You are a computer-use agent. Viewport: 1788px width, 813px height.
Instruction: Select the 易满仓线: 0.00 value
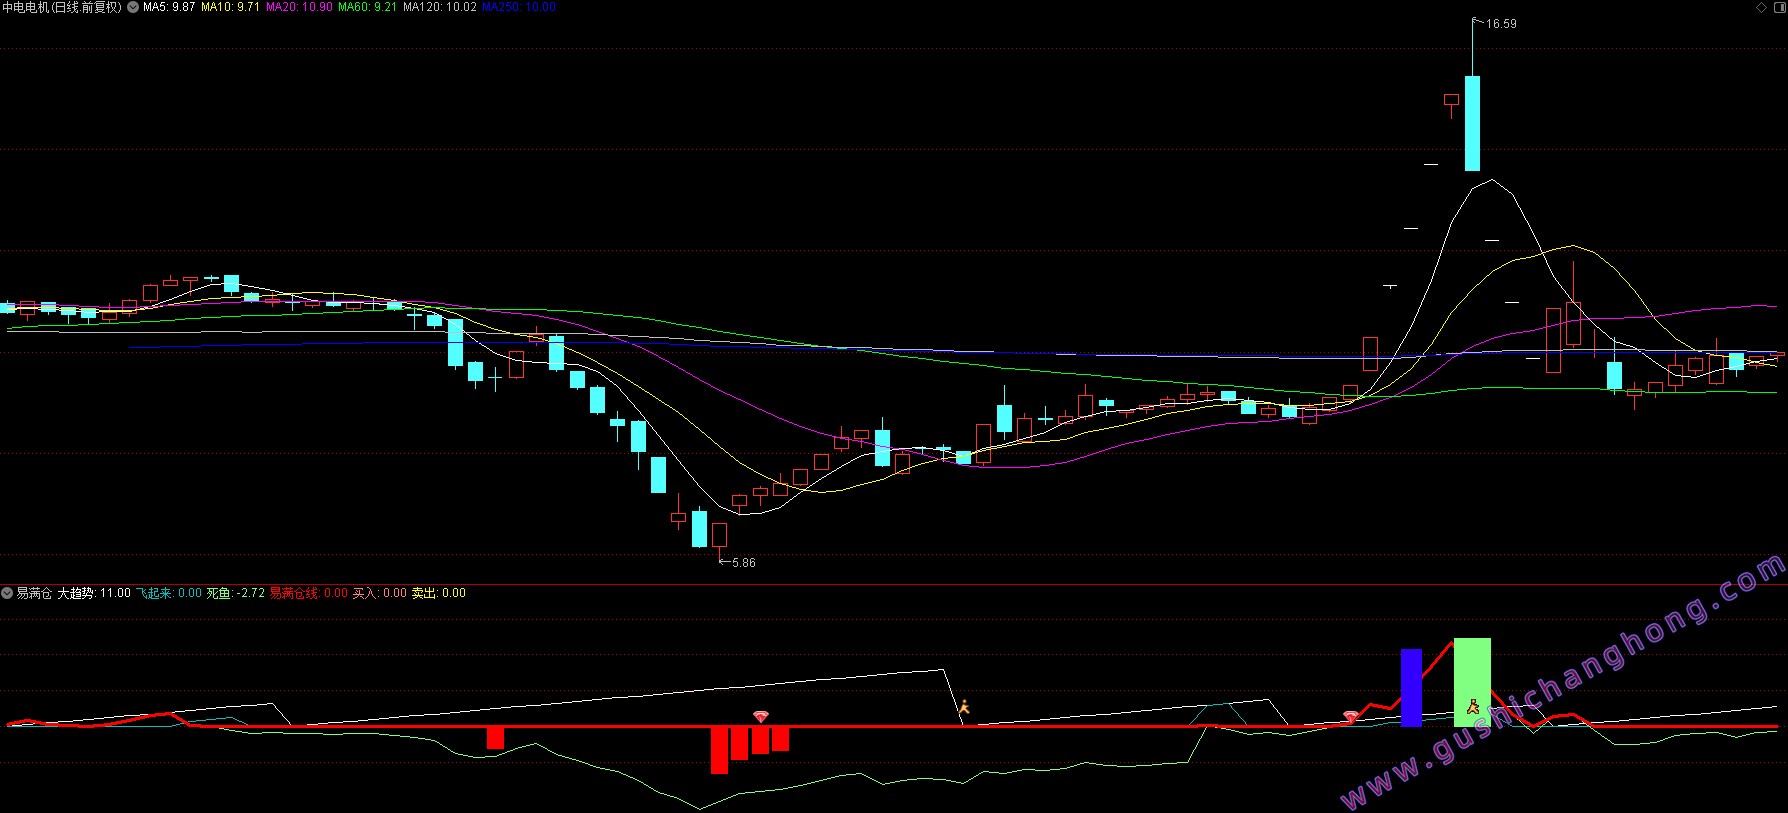tap(309, 593)
